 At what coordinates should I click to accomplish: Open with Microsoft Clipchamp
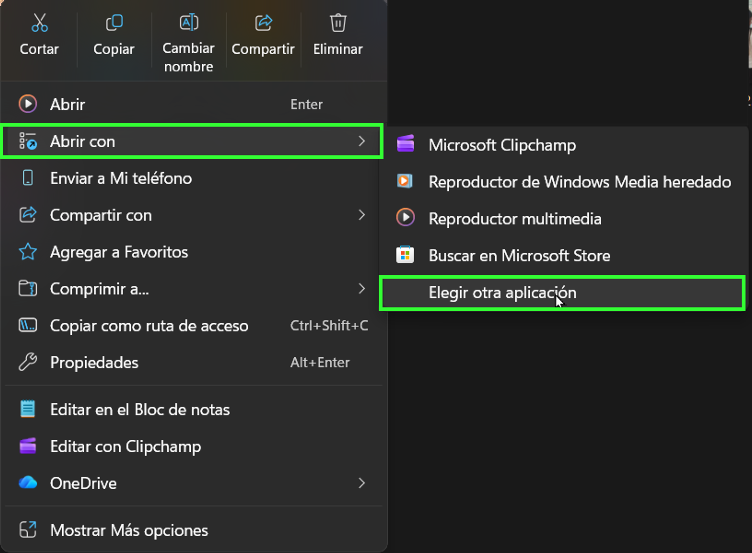point(564,144)
